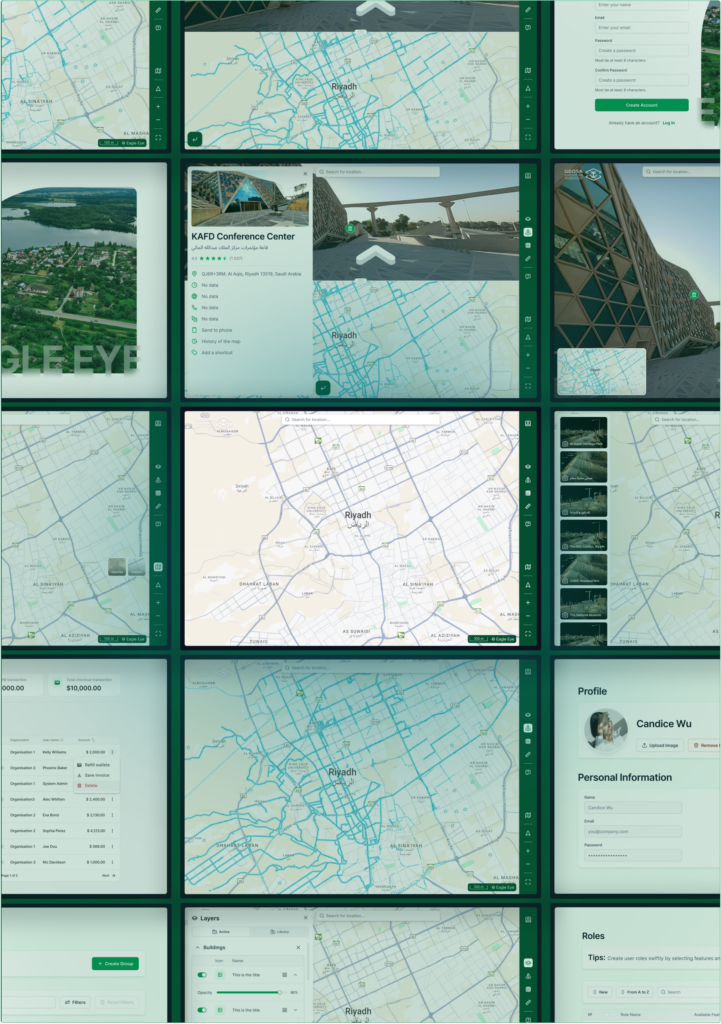Toggle the layer switch below the Opacity slider
Viewport: 721px width, 1024px height.
click(x=202, y=1010)
